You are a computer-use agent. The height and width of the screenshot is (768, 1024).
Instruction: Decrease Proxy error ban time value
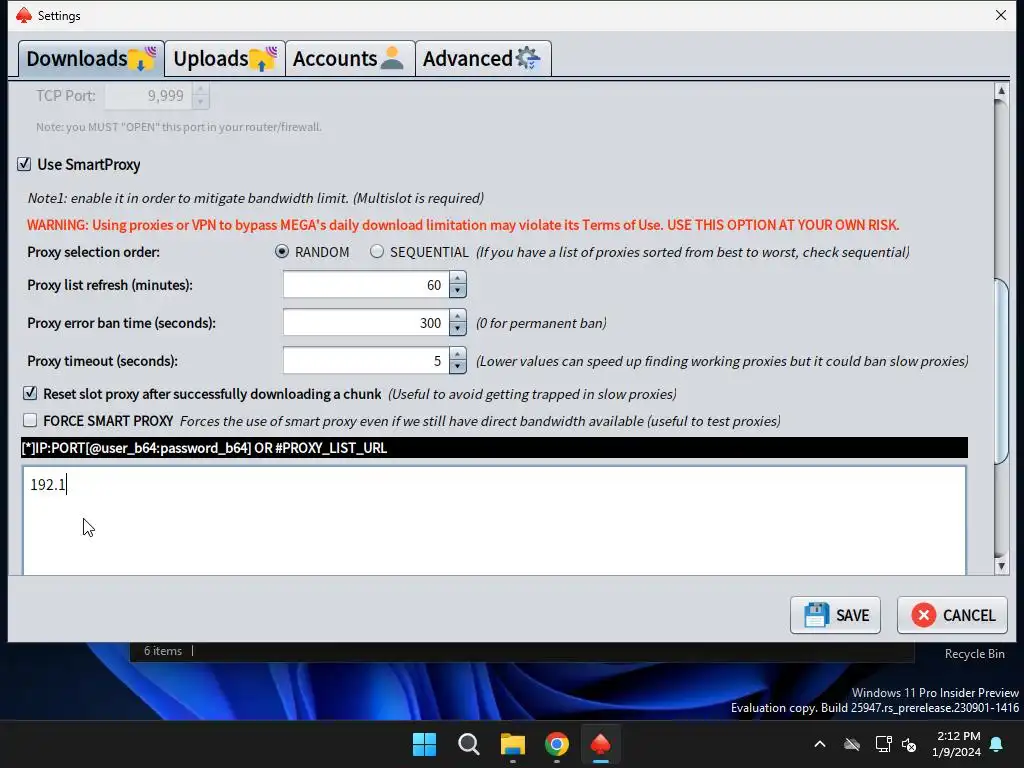coord(458,329)
